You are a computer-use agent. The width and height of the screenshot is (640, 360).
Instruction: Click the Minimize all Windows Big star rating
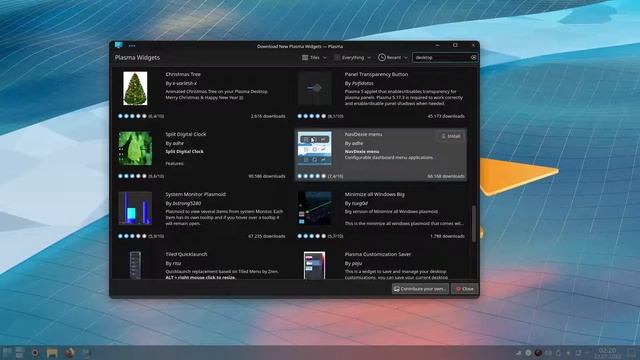[x=311, y=236]
